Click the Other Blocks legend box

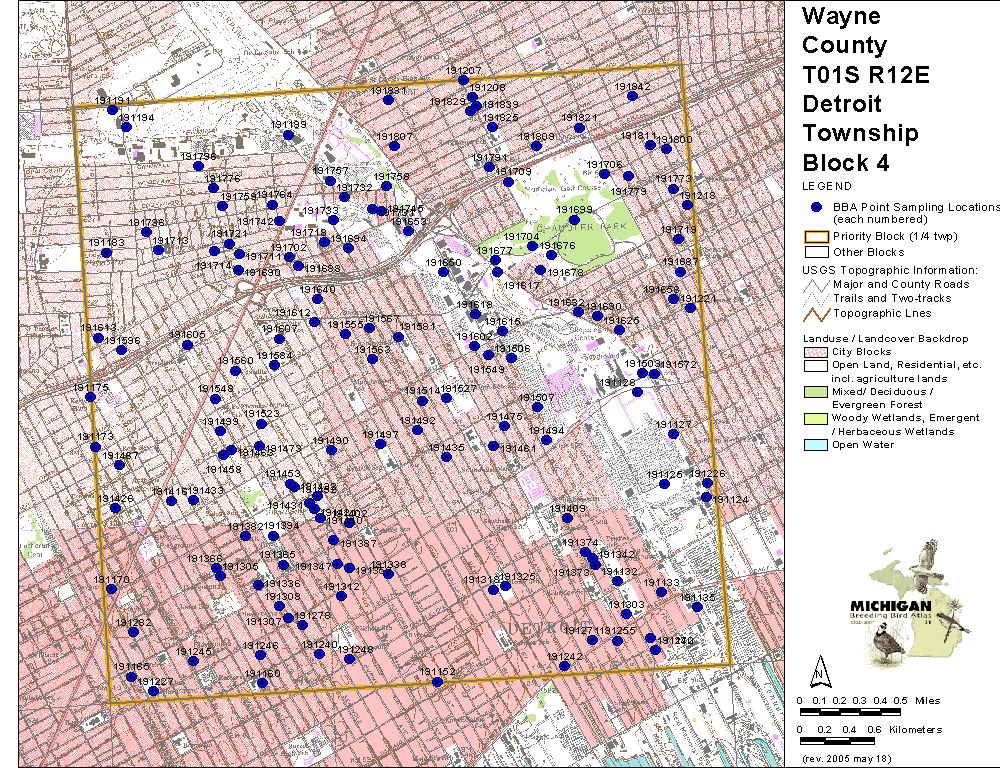tap(816, 252)
